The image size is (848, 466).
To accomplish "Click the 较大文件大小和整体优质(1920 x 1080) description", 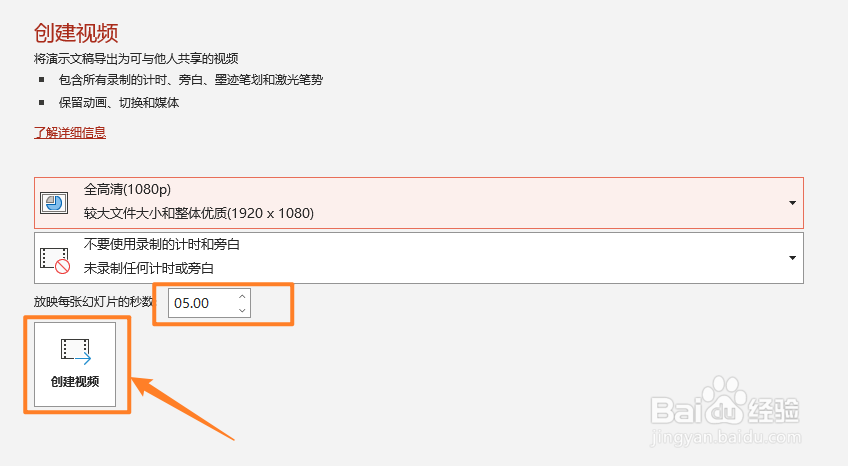I will pyautogui.click(x=198, y=213).
